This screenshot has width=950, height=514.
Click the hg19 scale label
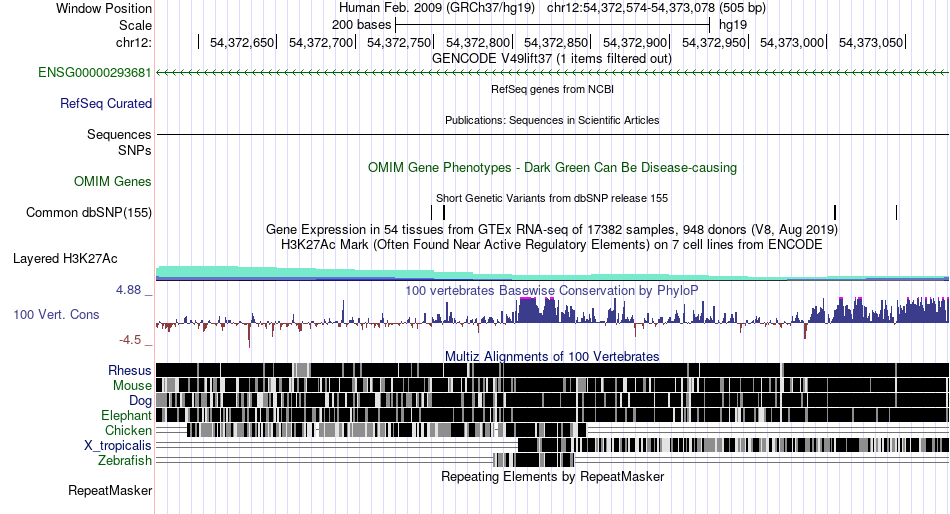[x=733, y=25]
